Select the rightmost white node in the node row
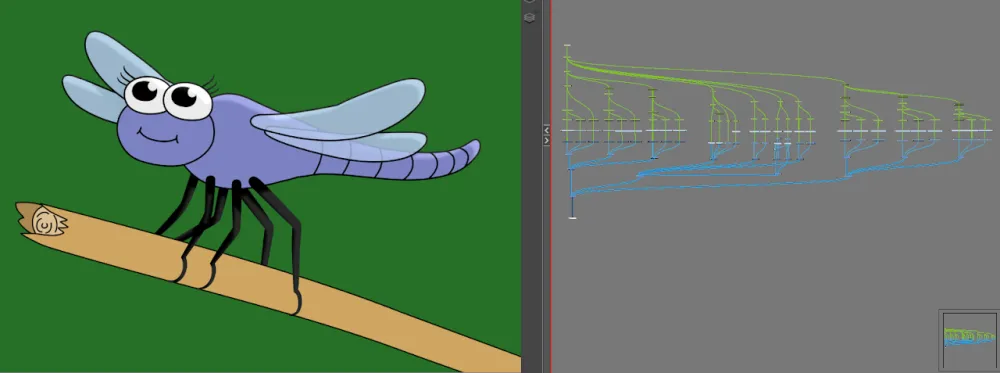1000x373 pixels. (985, 131)
